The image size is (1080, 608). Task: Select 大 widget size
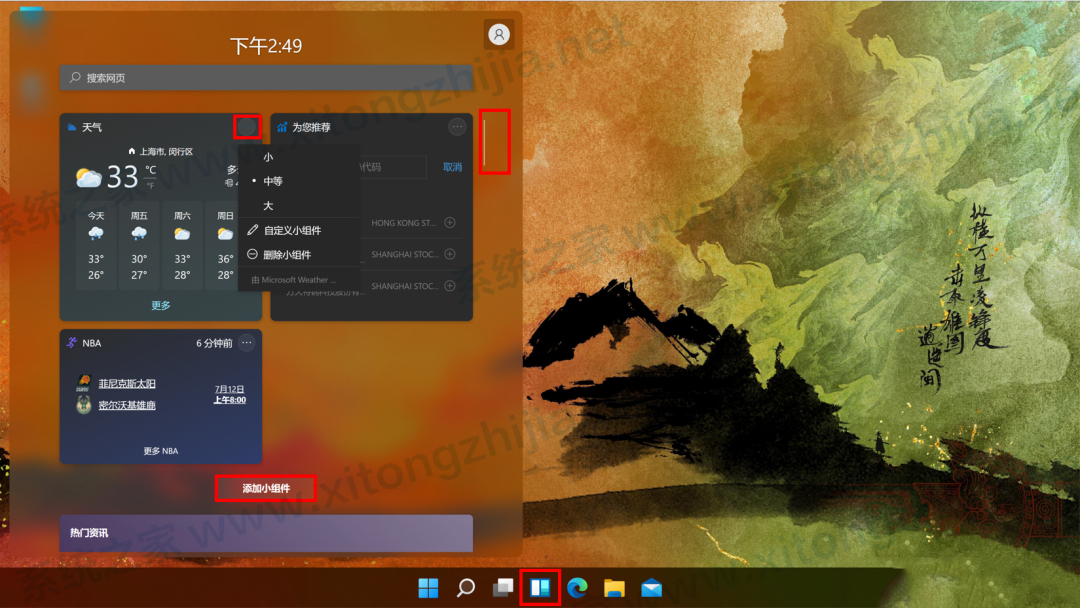click(x=270, y=205)
